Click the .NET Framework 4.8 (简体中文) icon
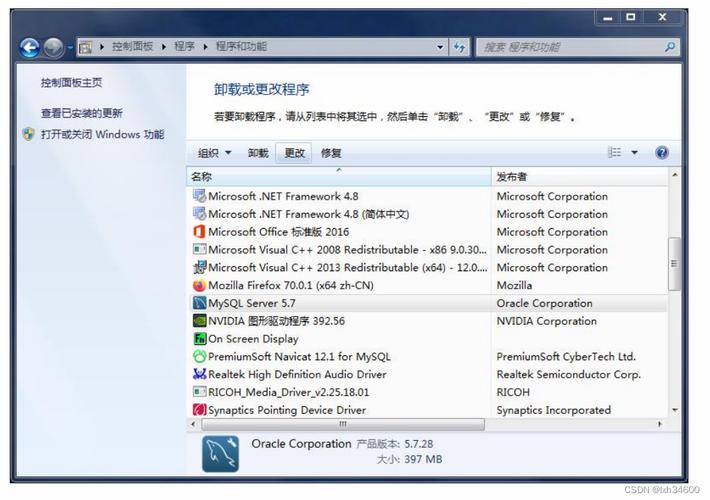The height and width of the screenshot is (500, 710). click(x=199, y=214)
